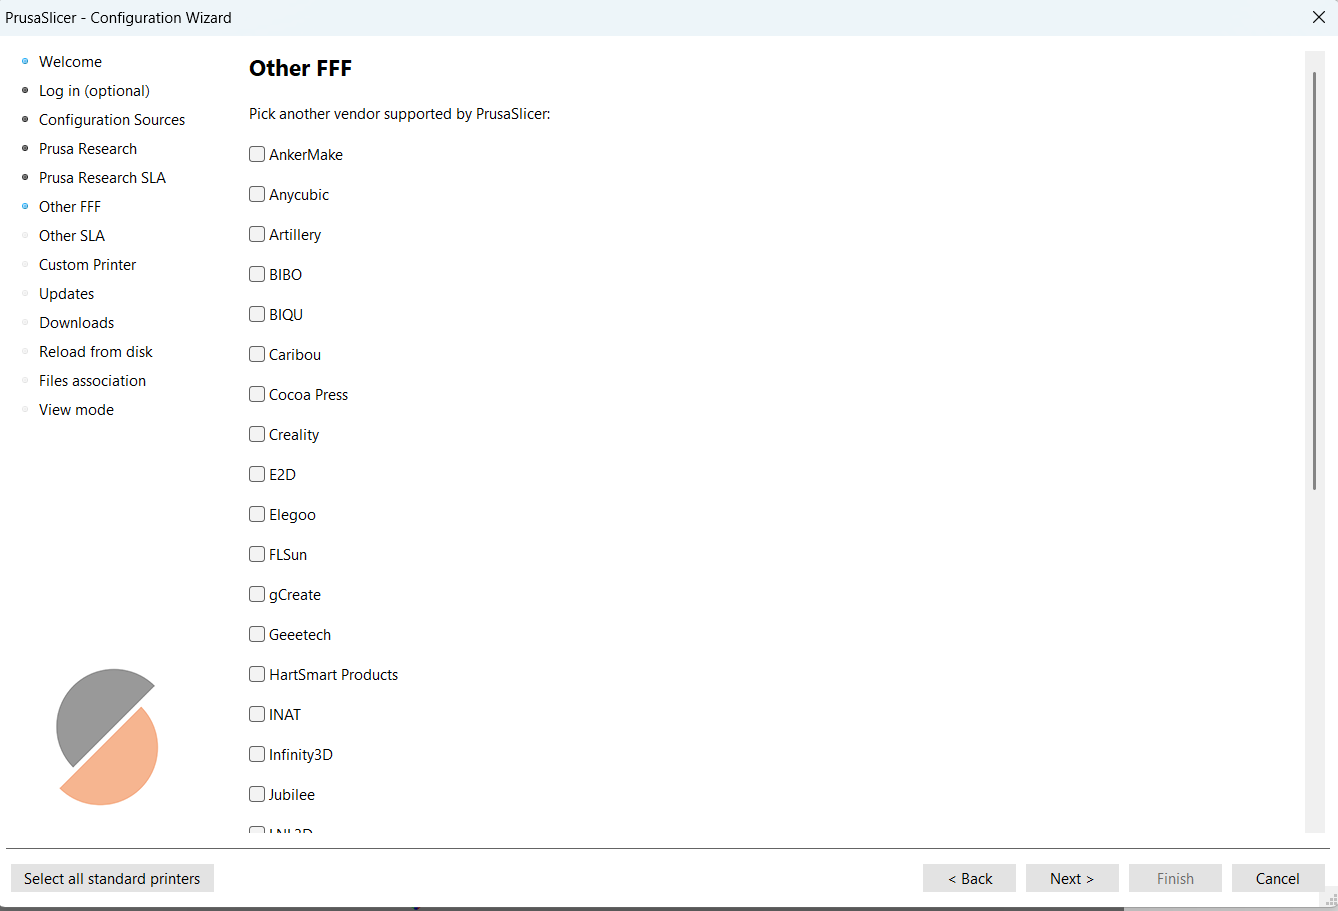
Task: Click the vertical scrollbar thumb
Action: [1314, 280]
